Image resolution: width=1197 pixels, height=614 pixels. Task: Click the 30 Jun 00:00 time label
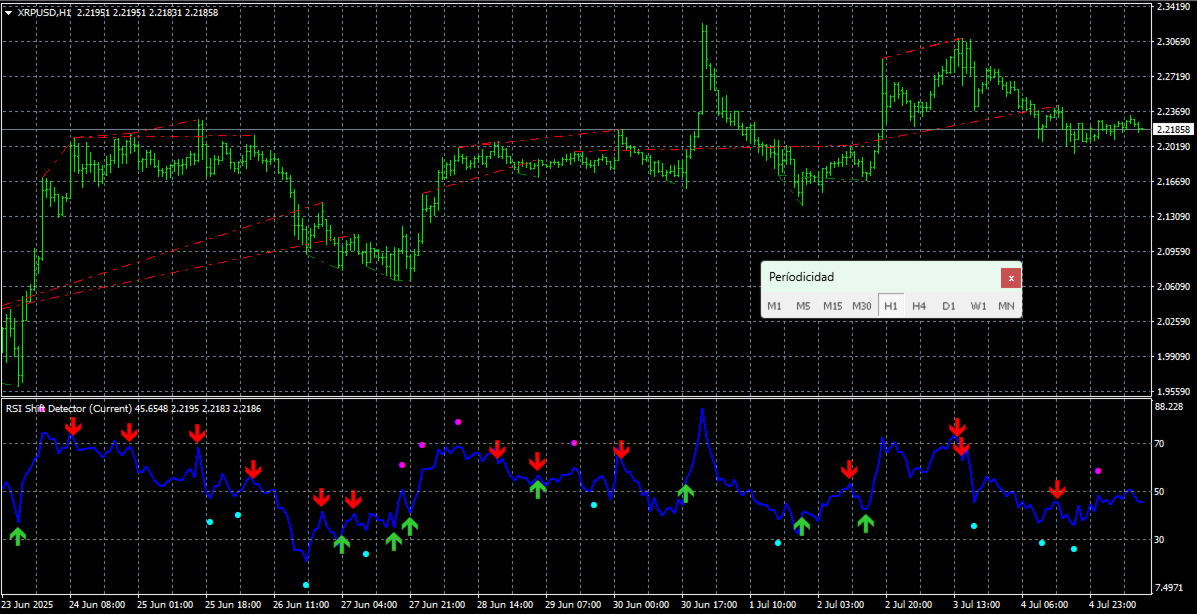(641, 604)
